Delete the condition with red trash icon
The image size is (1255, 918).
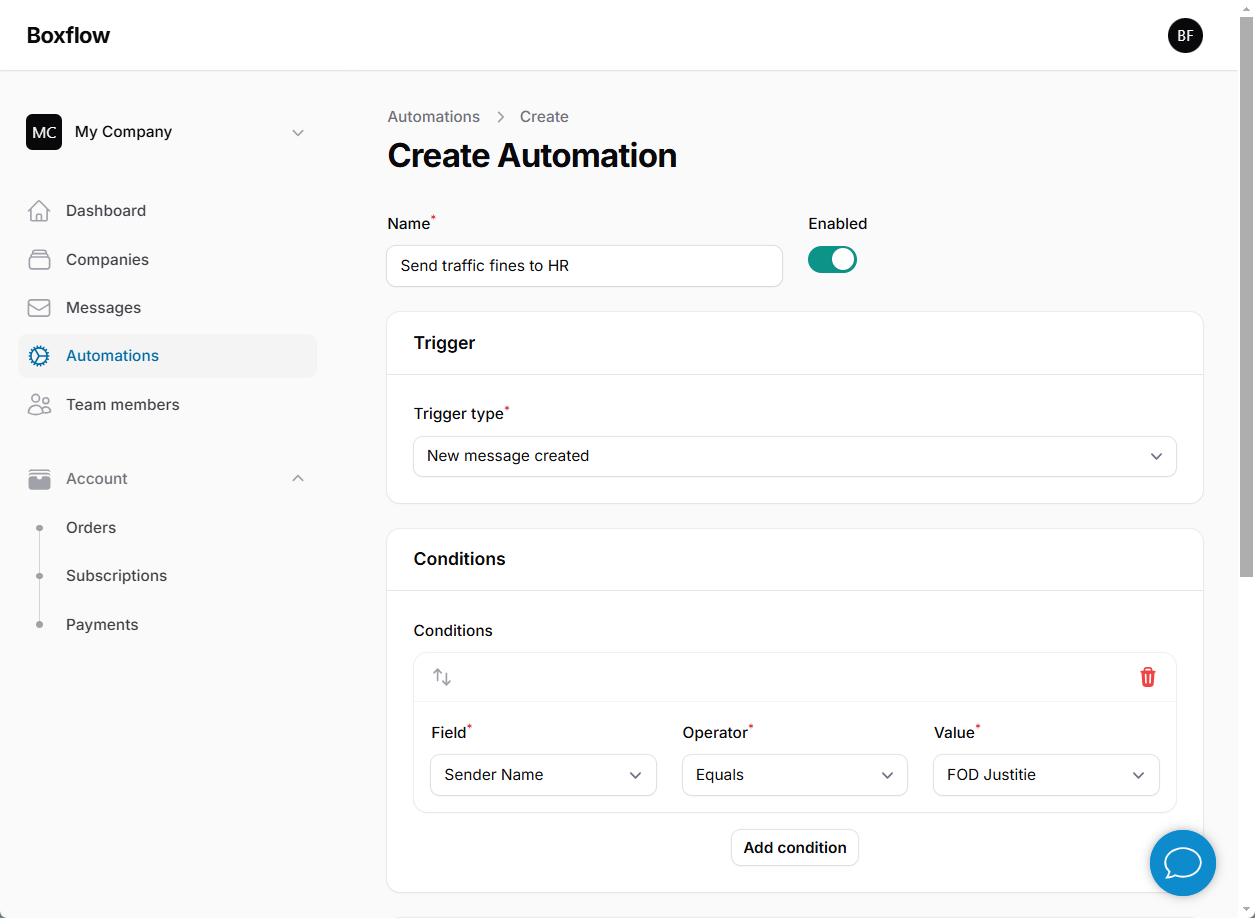1147,677
